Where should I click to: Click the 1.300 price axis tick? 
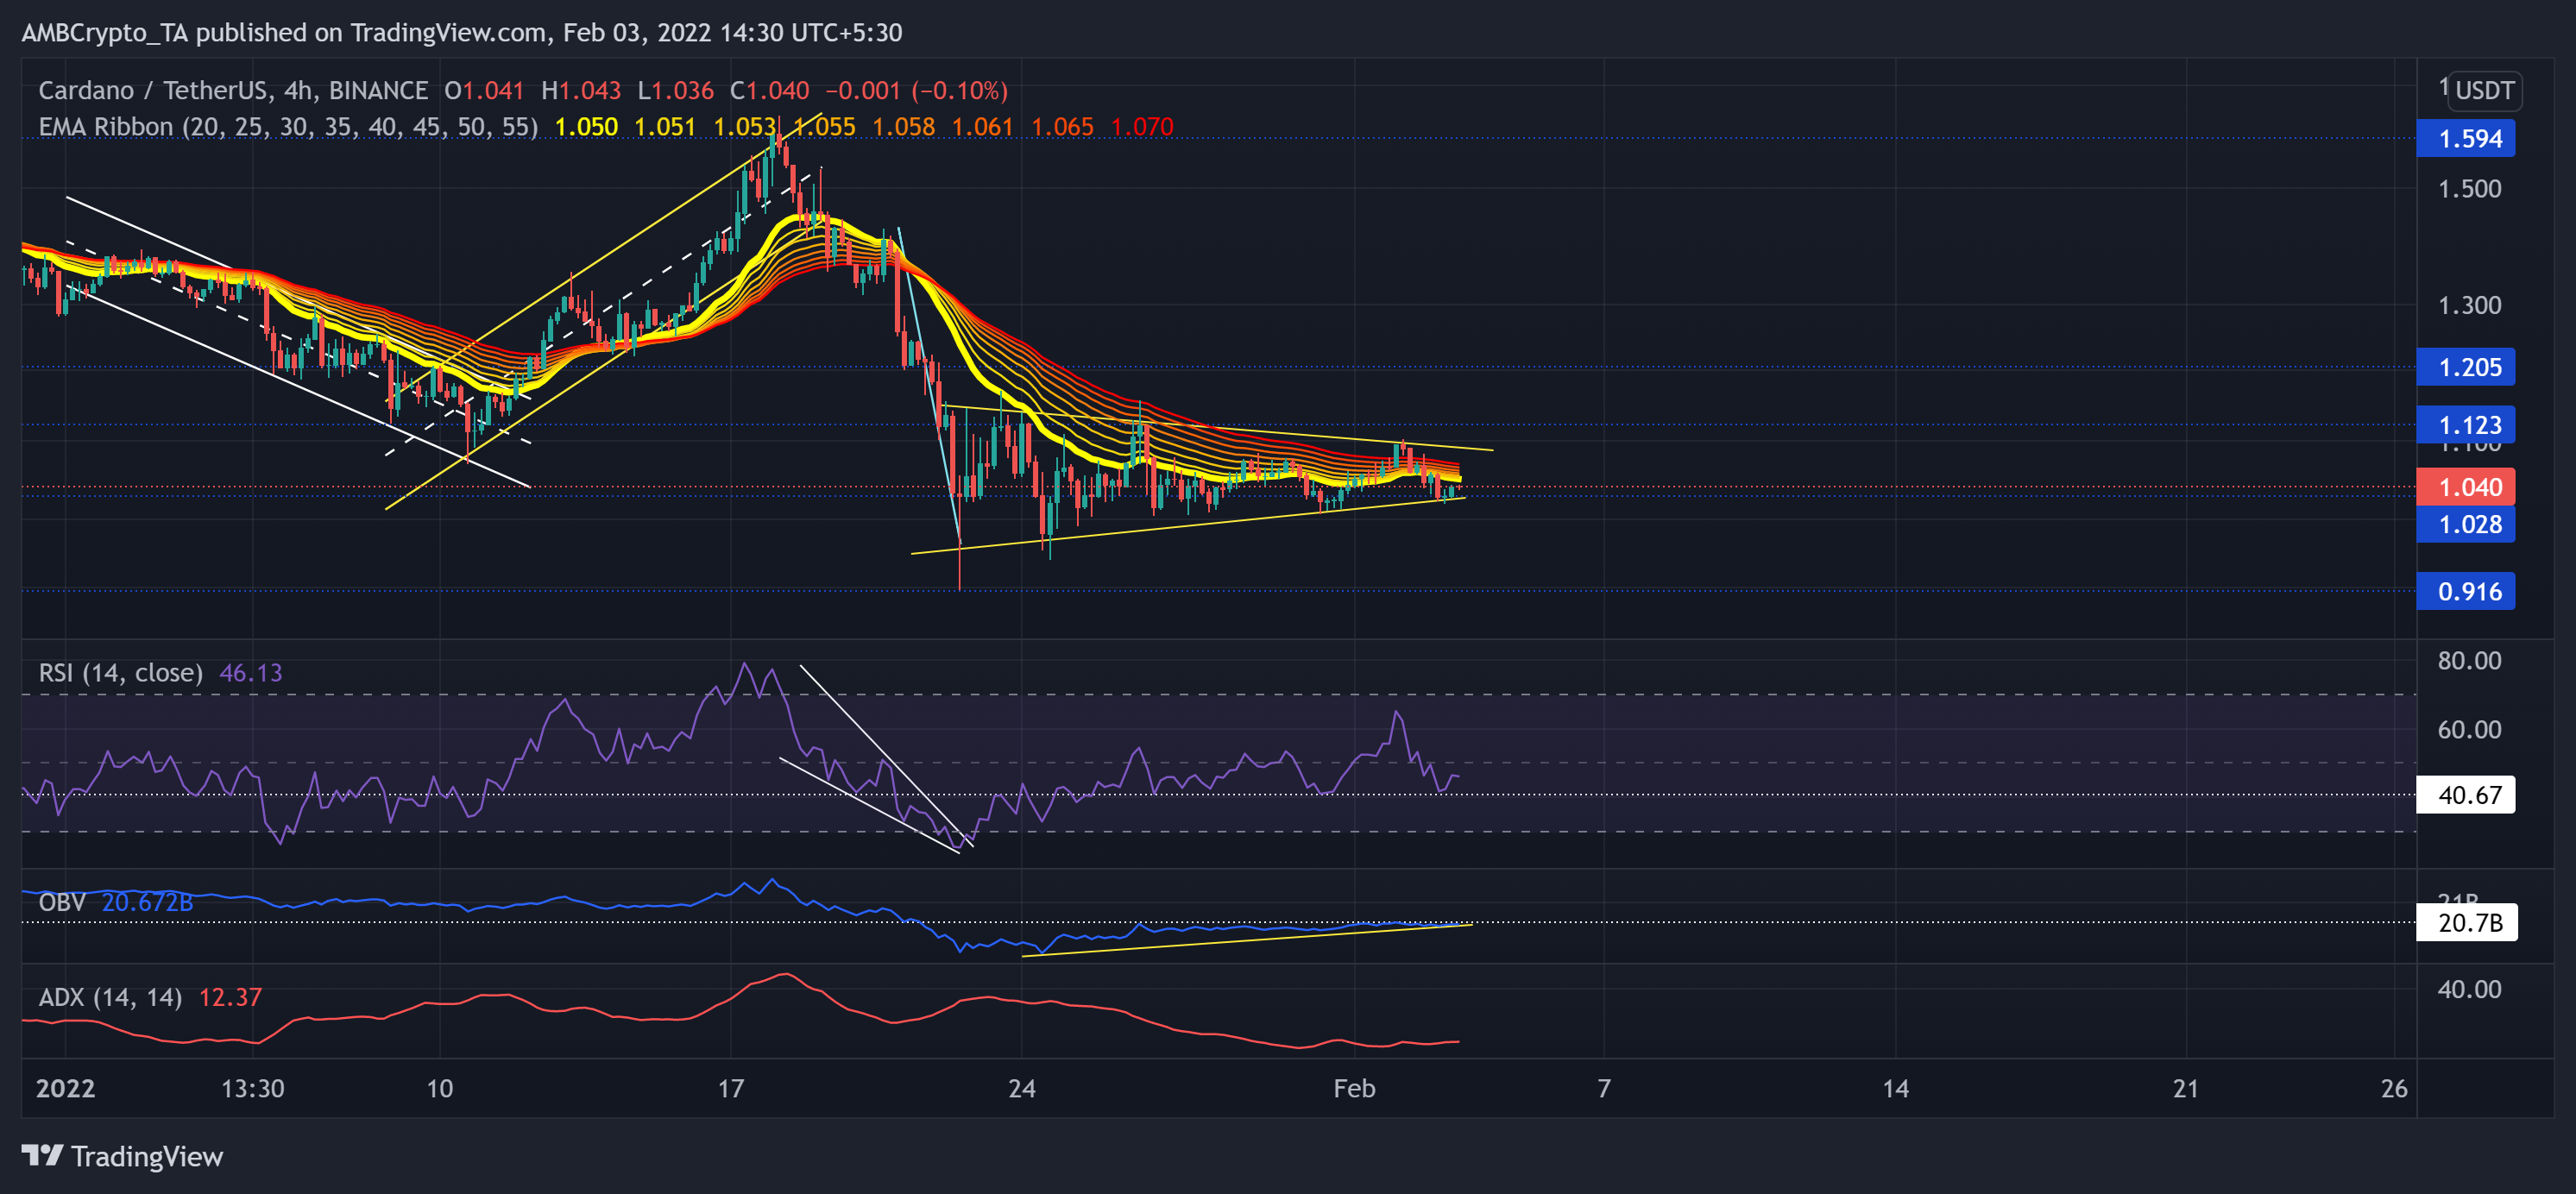tap(2469, 305)
